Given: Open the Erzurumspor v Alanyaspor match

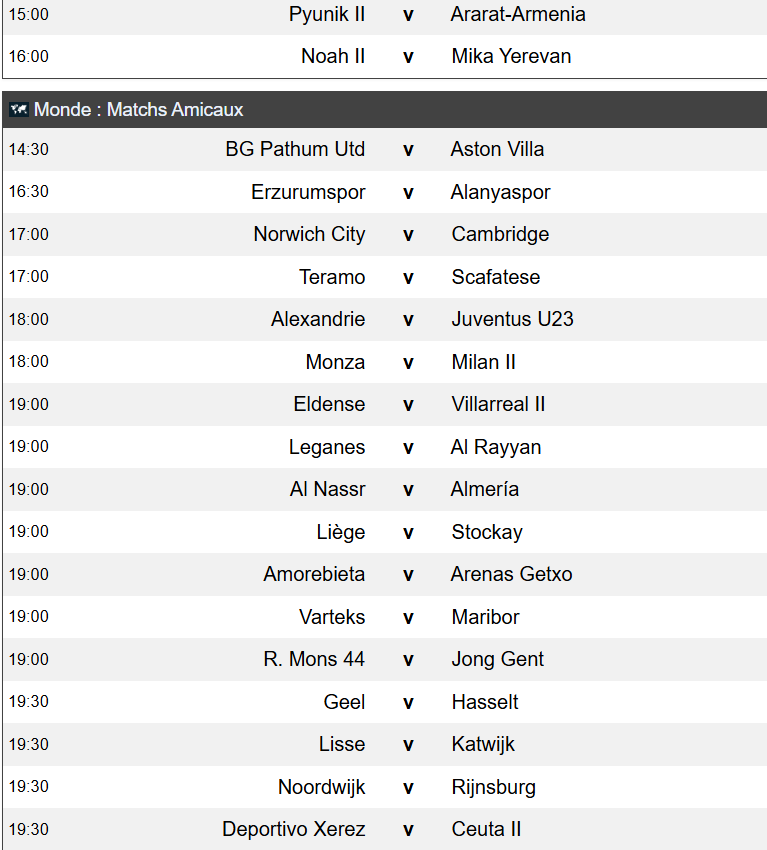Looking at the screenshot, I should [x=385, y=192].
